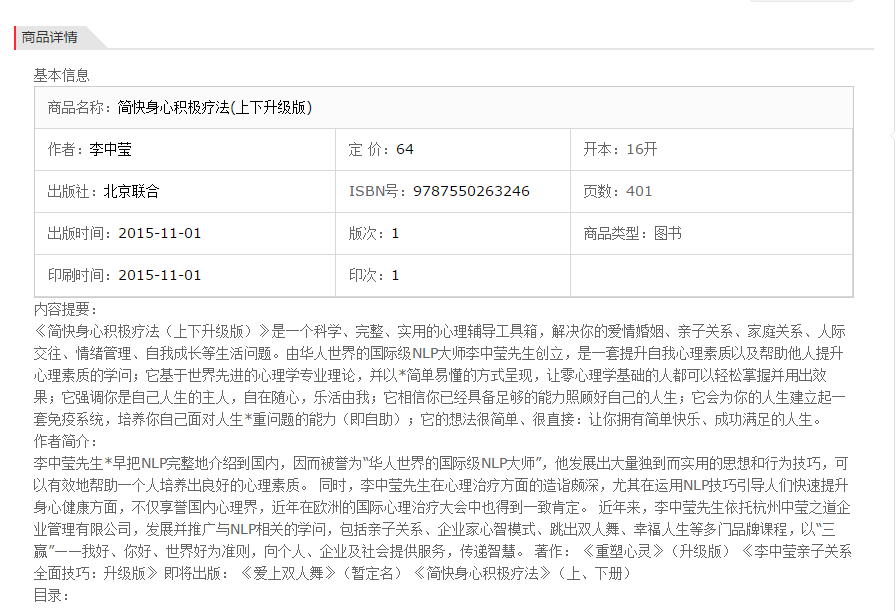Screen dimensions: 896x611
Task: Select the product title 简快身心积极疗法(上下升级版)
Action: pyautogui.click(x=214, y=107)
